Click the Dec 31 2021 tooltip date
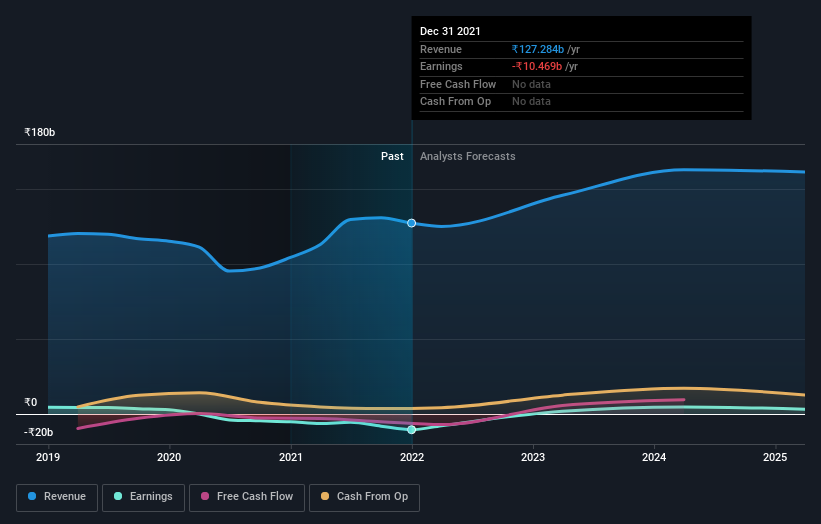 (450, 31)
